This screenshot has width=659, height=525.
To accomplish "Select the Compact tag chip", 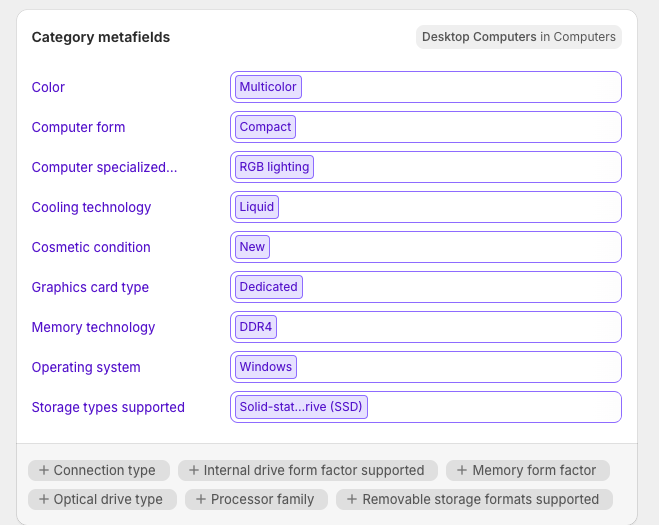I will (x=265, y=127).
